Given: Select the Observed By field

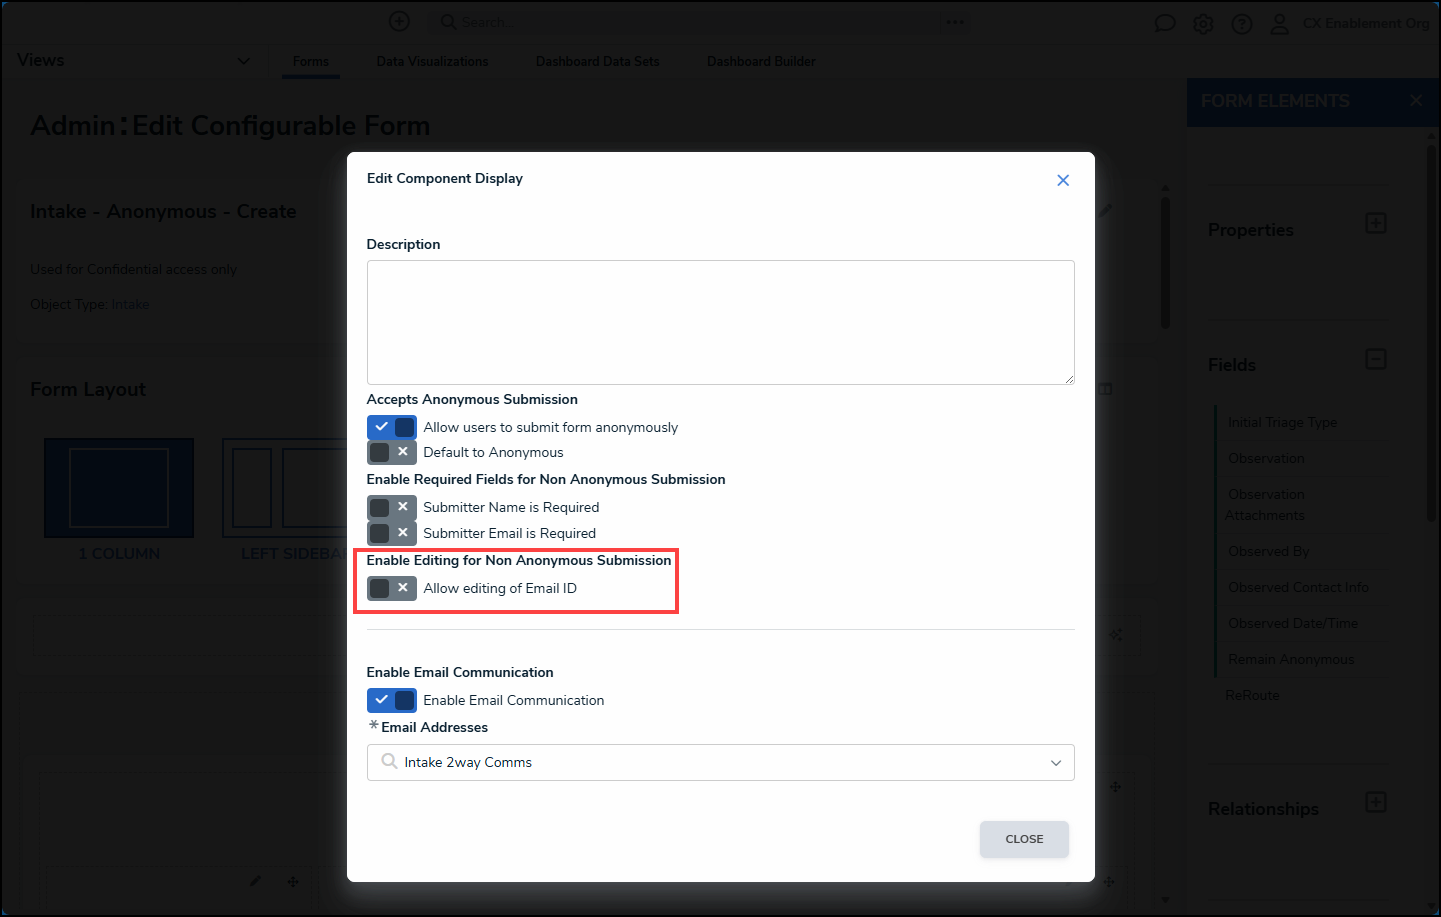Looking at the screenshot, I should pos(1268,551).
